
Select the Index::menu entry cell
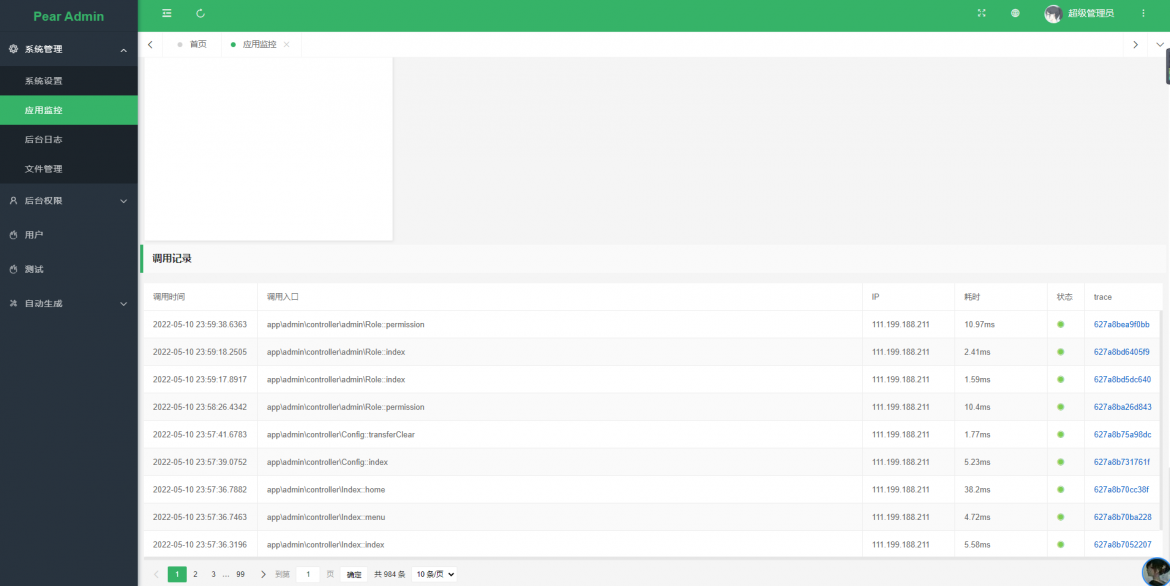[x=560, y=517]
